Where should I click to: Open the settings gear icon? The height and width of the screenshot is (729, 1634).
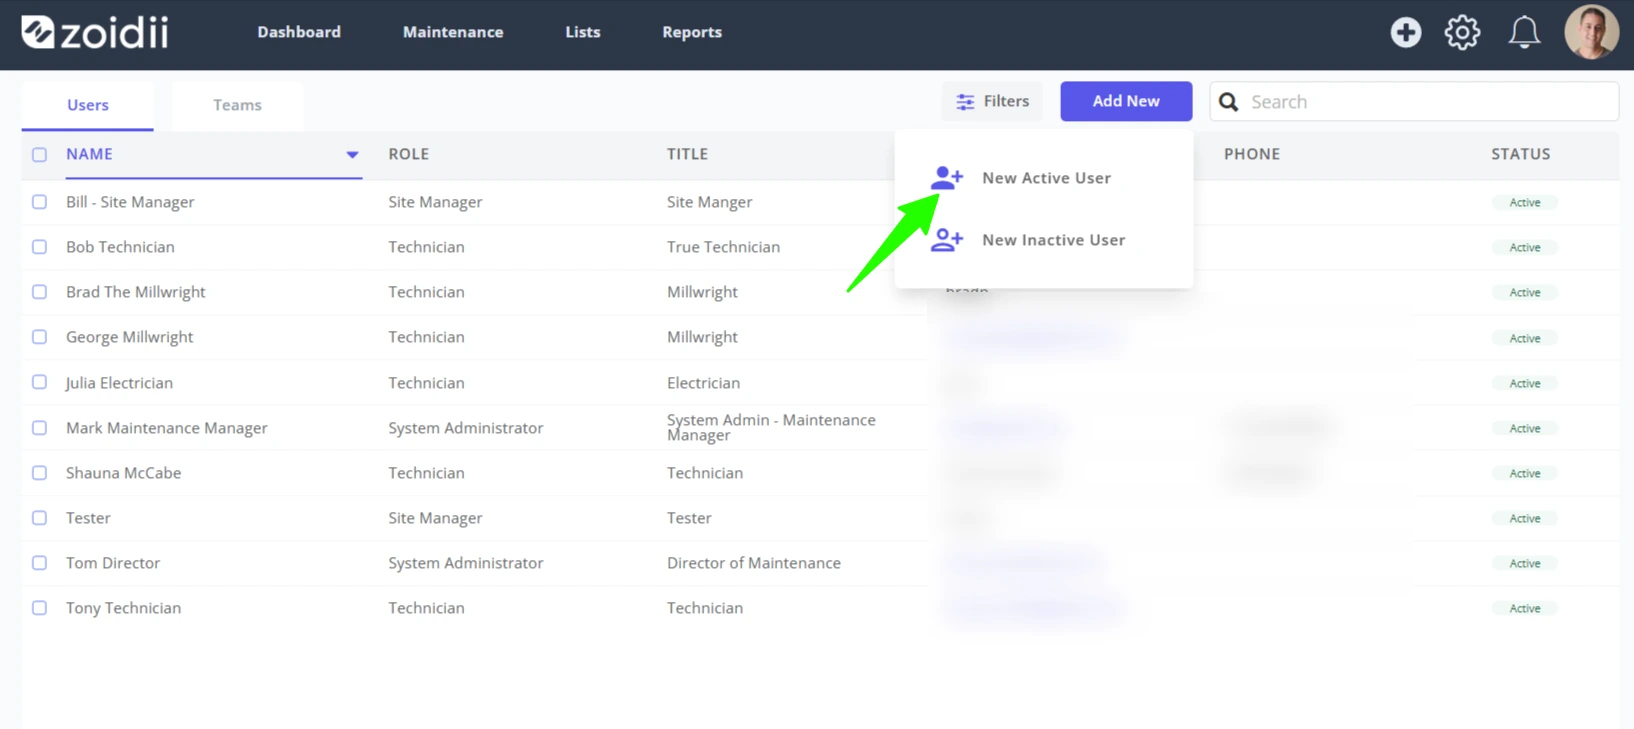(x=1462, y=32)
